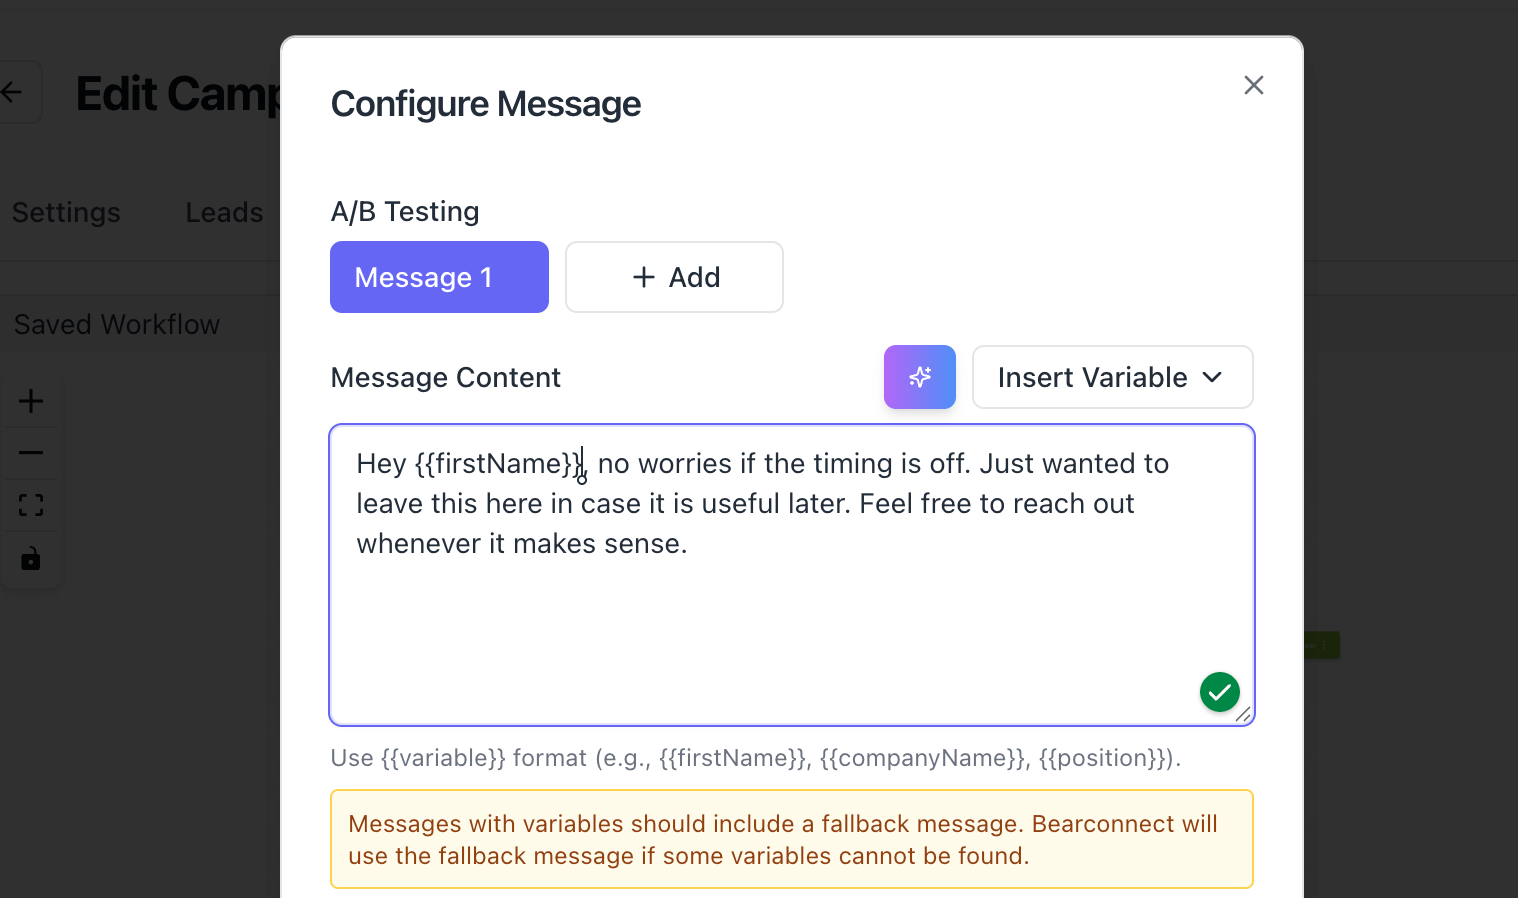The height and width of the screenshot is (898, 1518).
Task: Close the Configure Message dialog
Action: 1253,85
